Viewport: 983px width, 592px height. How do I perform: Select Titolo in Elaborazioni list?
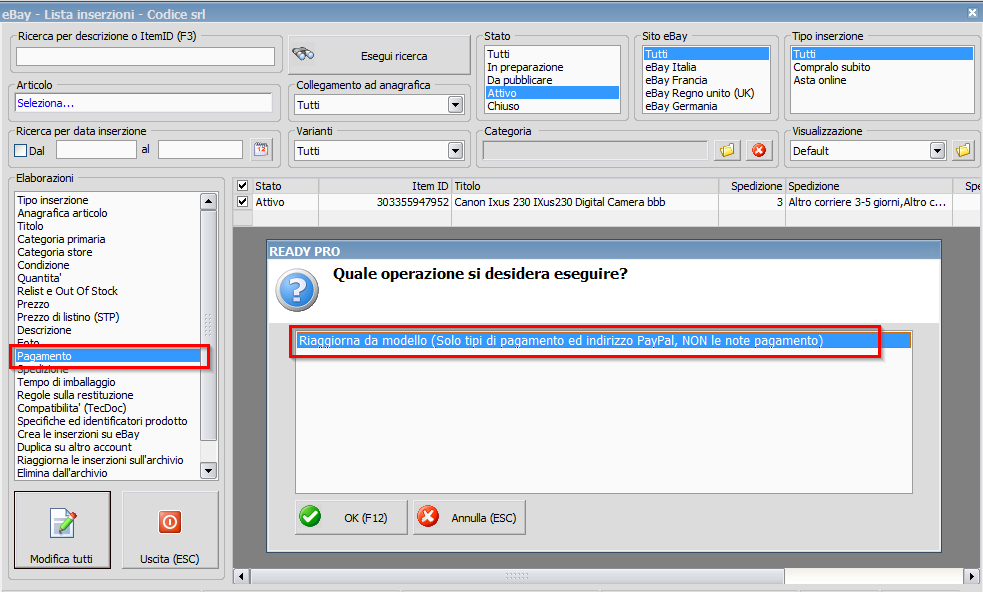pos(107,226)
